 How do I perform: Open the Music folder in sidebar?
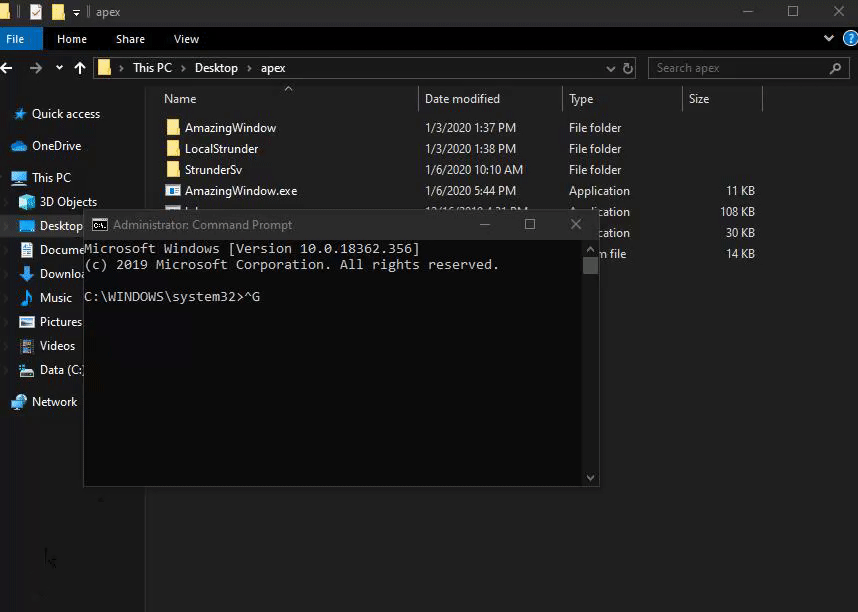tap(56, 298)
